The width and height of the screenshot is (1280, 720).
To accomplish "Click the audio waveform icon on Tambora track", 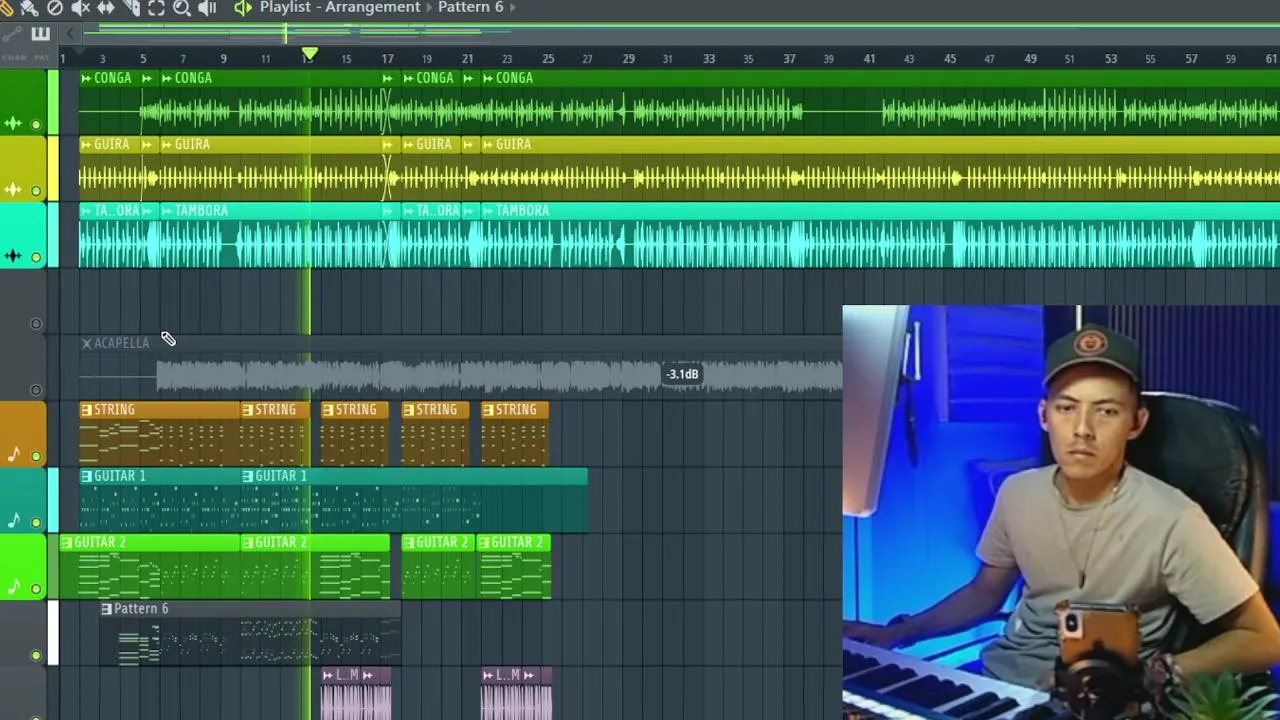I will [13, 256].
